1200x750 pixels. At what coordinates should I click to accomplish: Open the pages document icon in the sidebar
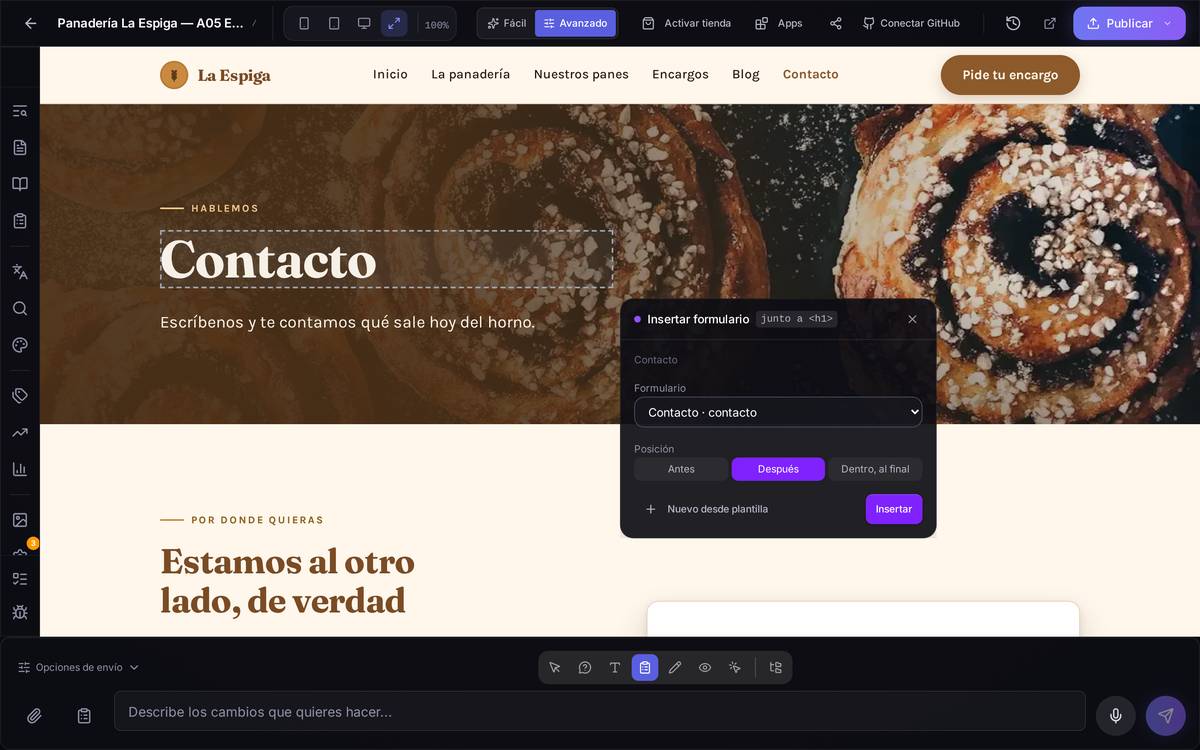point(20,147)
